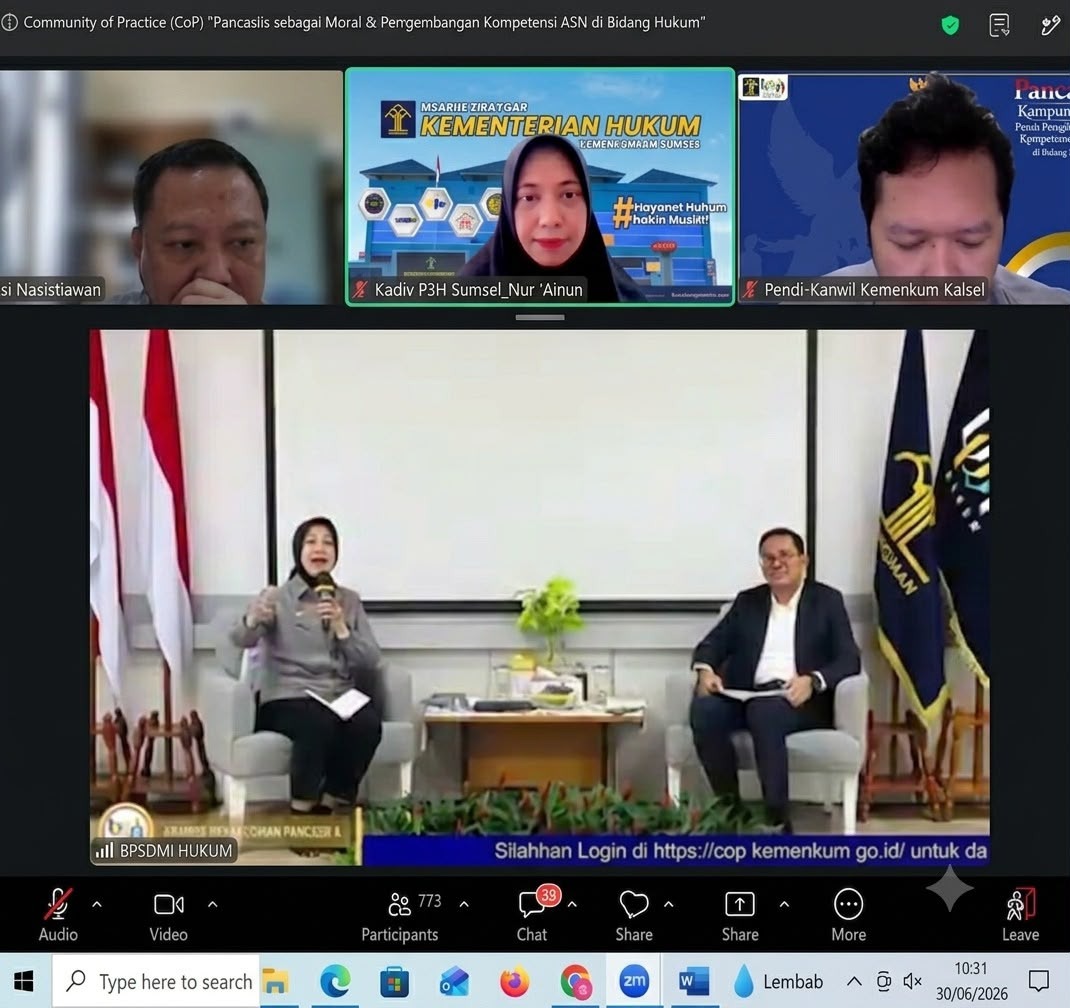This screenshot has height=1008, width=1070.
Task: Click the Type here to search box
Action: [x=157, y=981]
